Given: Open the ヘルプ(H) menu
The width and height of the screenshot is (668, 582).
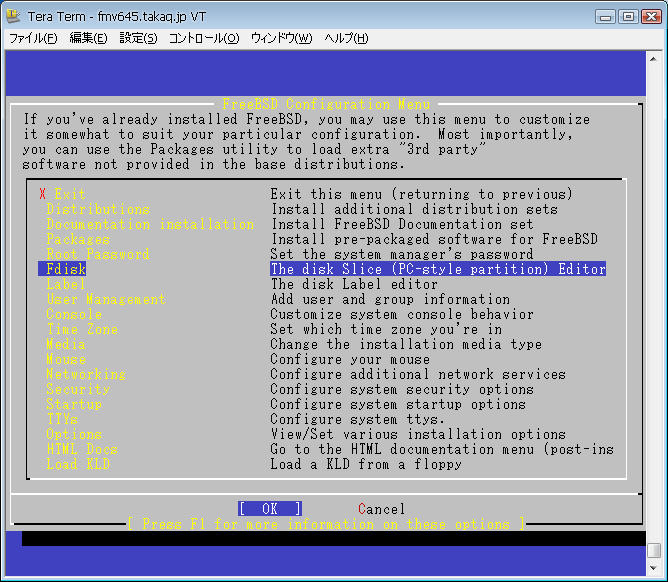Looking at the screenshot, I should (x=346, y=38).
